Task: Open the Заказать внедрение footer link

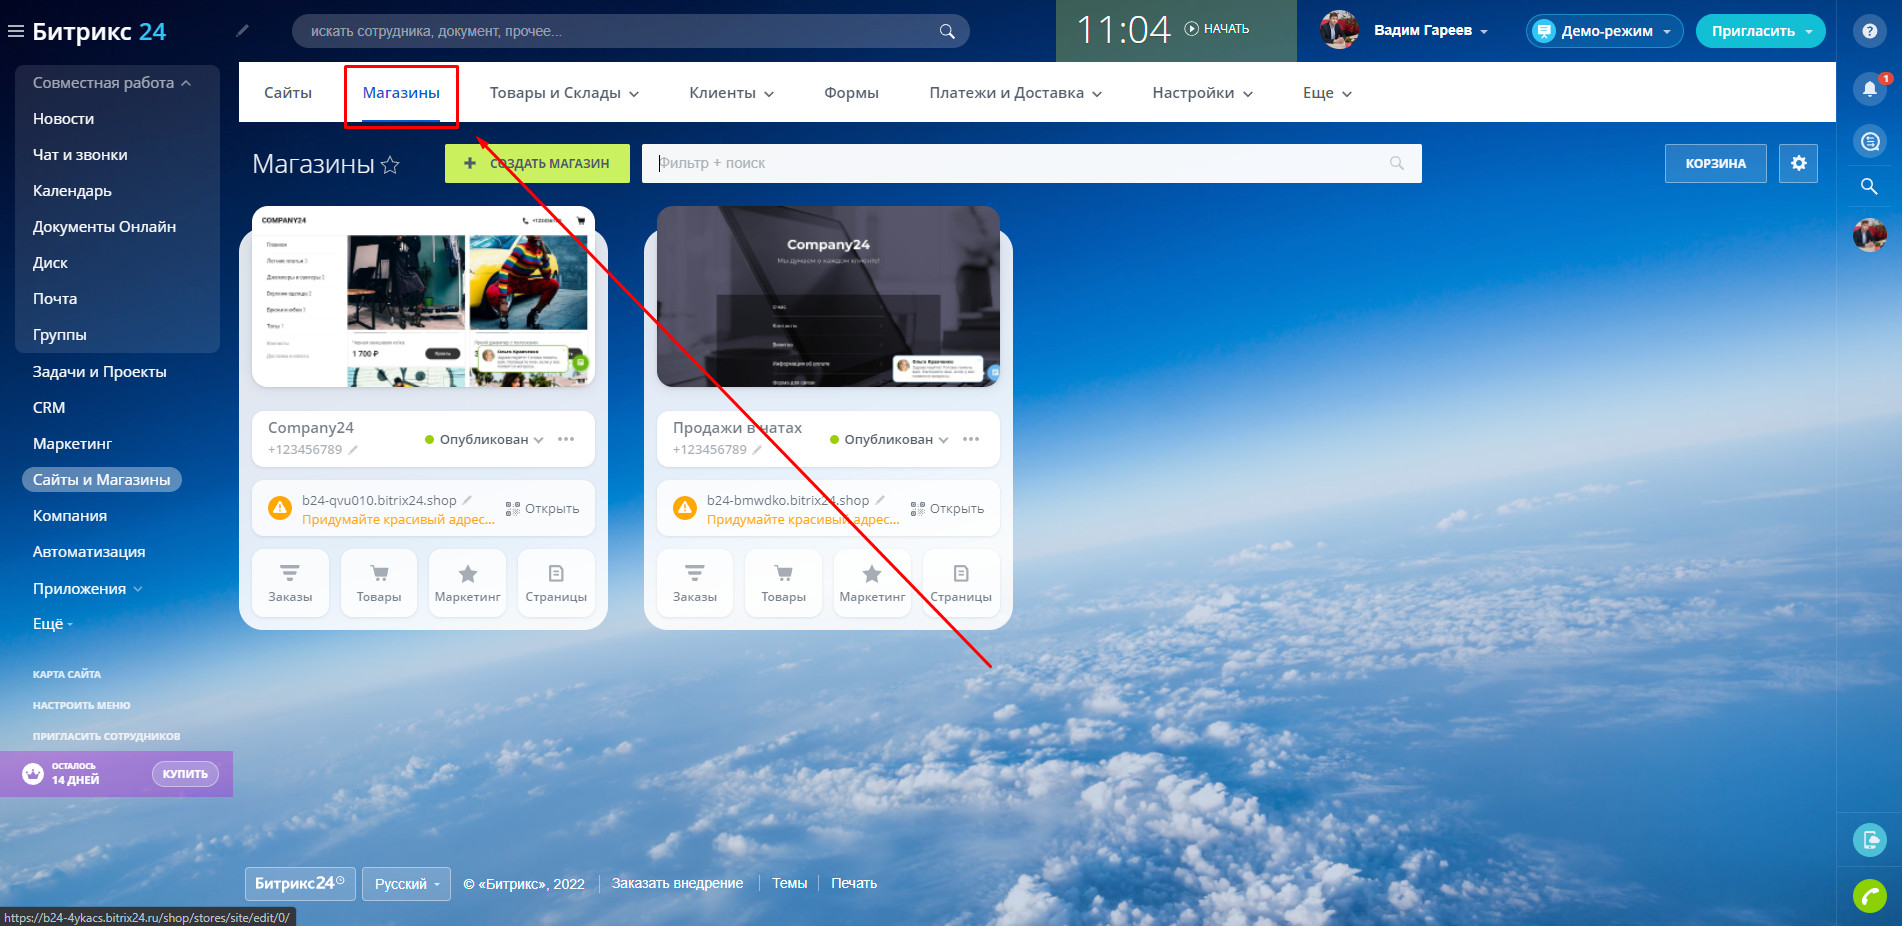Action: (677, 884)
